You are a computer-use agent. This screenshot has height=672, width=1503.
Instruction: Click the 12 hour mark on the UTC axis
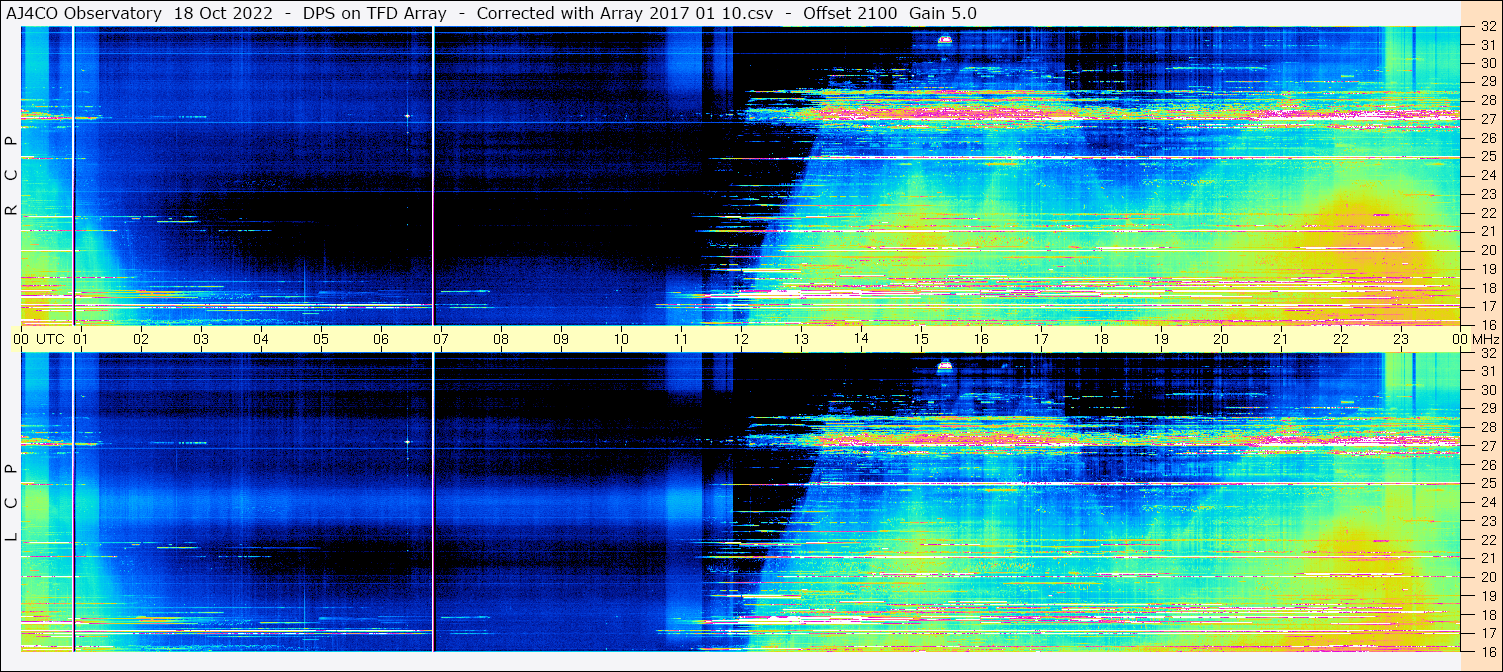pos(741,339)
